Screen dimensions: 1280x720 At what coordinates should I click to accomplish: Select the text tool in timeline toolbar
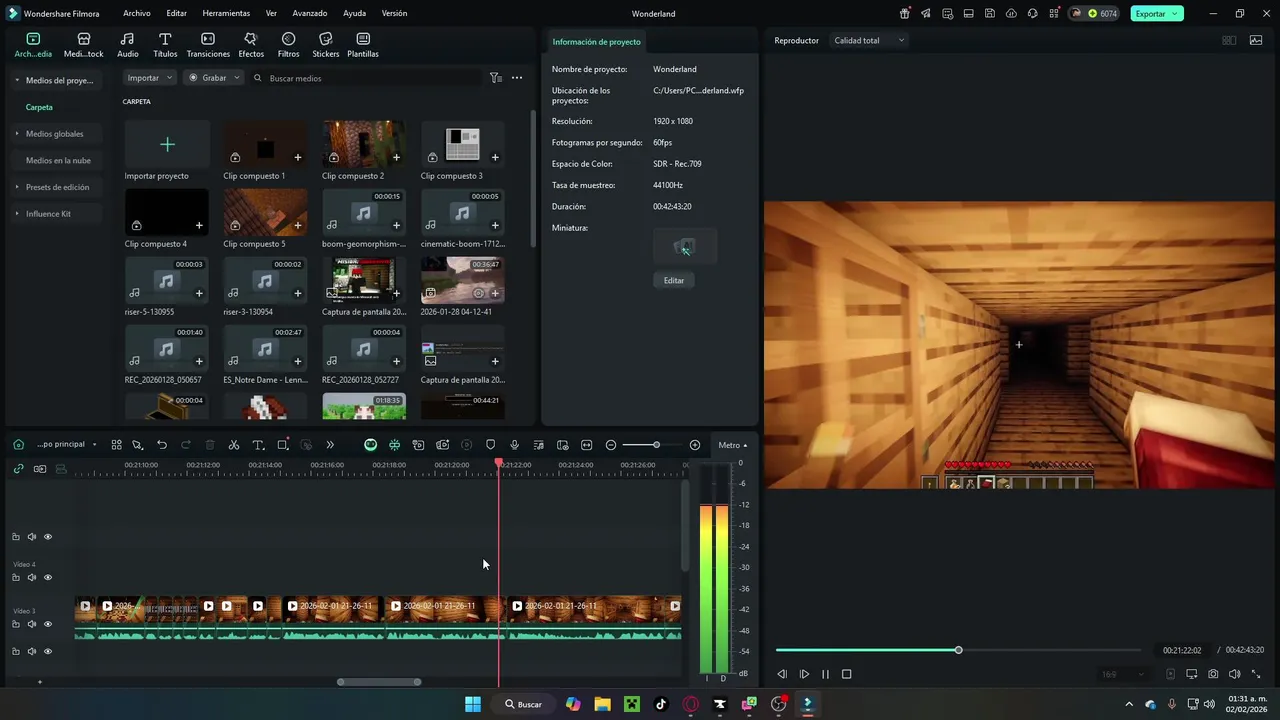tap(258, 445)
